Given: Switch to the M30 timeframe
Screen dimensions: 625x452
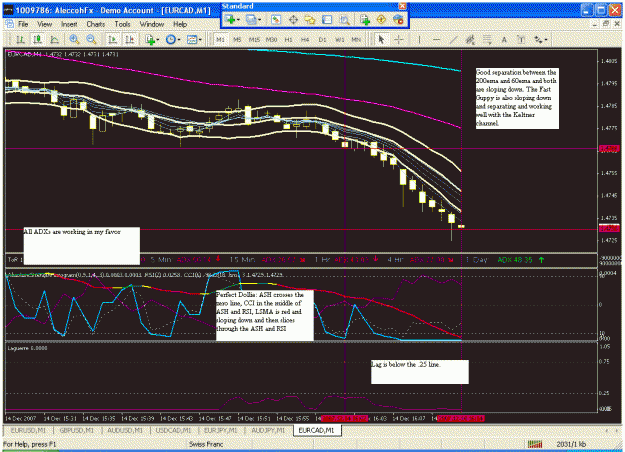Looking at the screenshot, I should (x=271, y=39).
